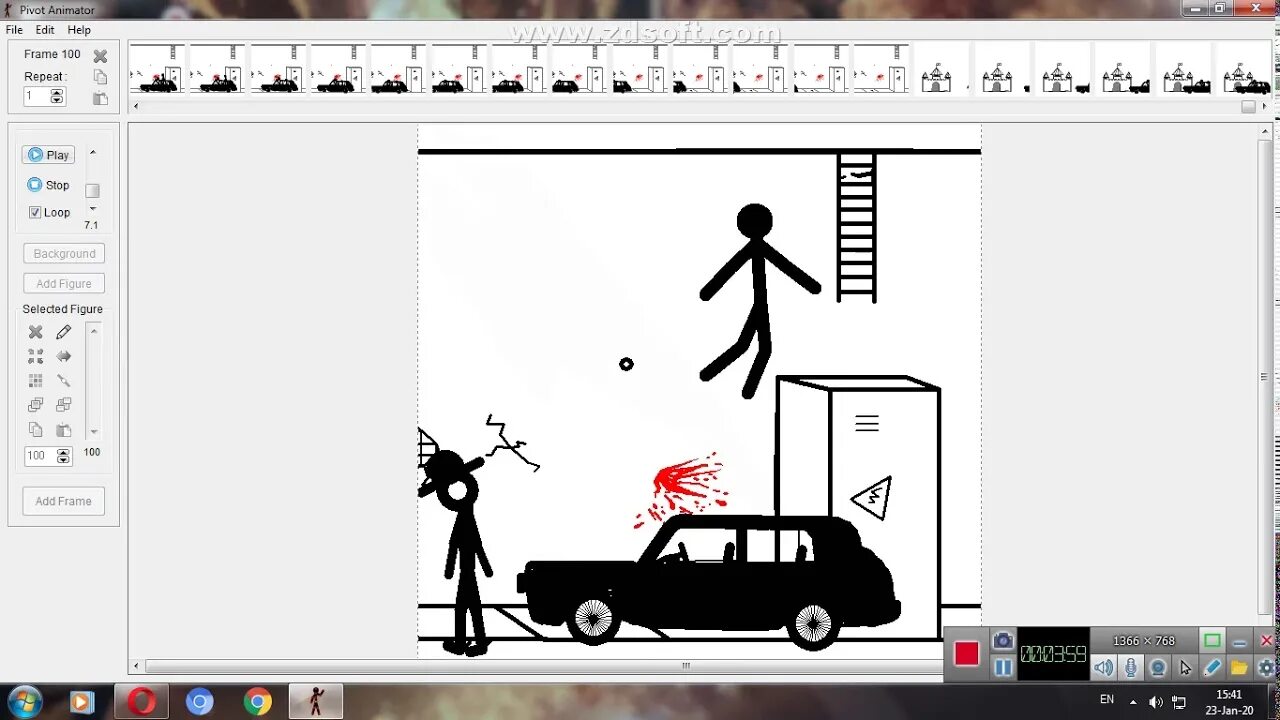The width and height of the screenshot is (1280, 720).
Task: Click timeline scroll left arrow
Action: click(136, 106)
